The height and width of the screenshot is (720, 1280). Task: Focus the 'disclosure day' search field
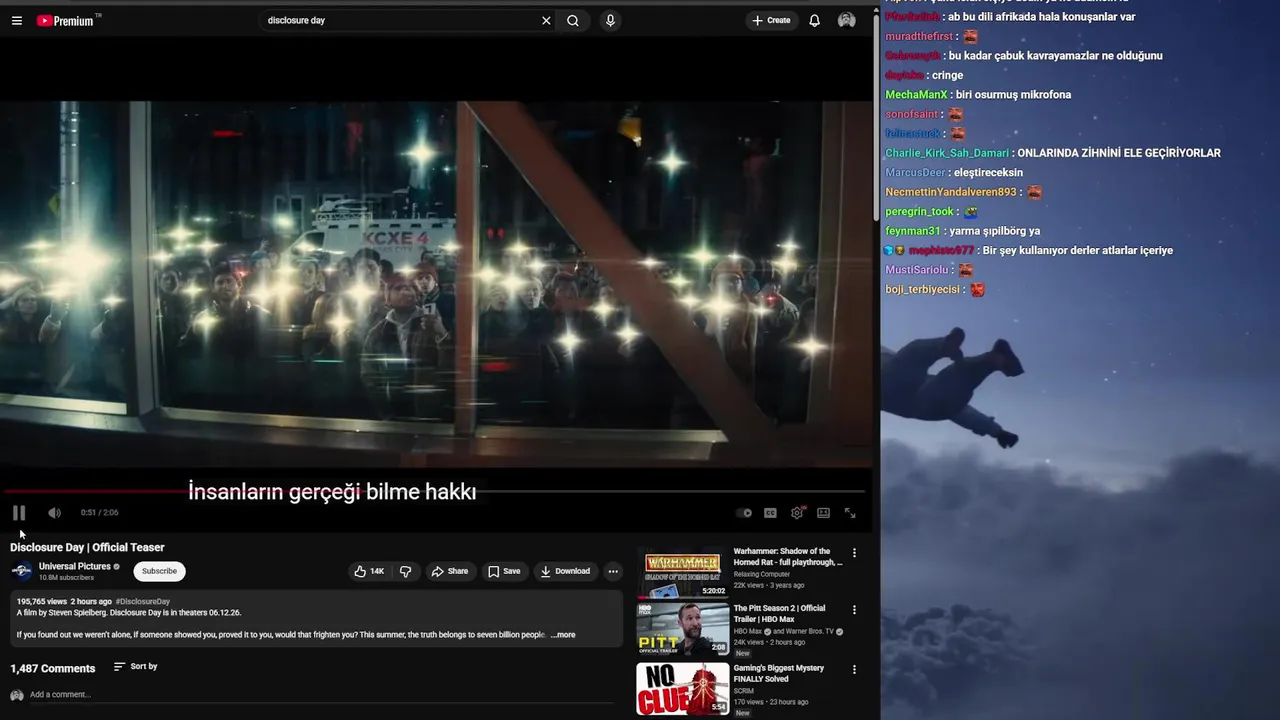[400, 20]
